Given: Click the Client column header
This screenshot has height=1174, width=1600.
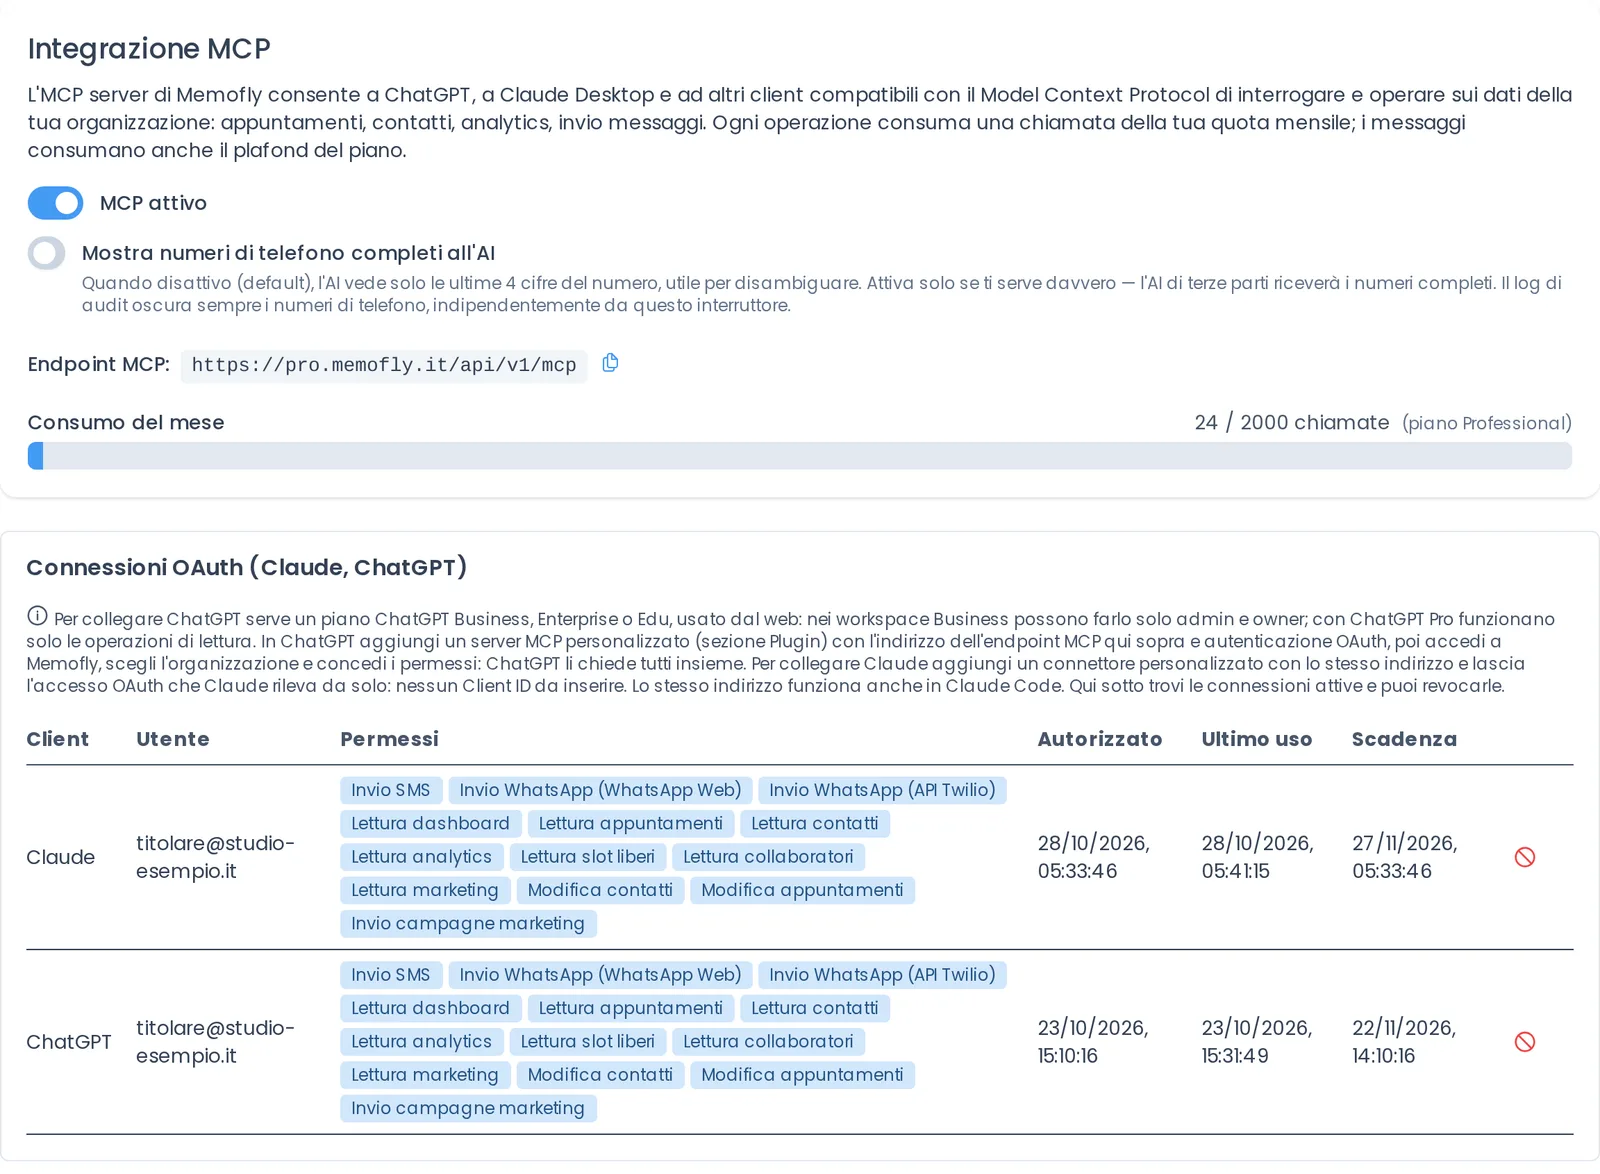Looking at the screenshot, I should coord(58,739).
